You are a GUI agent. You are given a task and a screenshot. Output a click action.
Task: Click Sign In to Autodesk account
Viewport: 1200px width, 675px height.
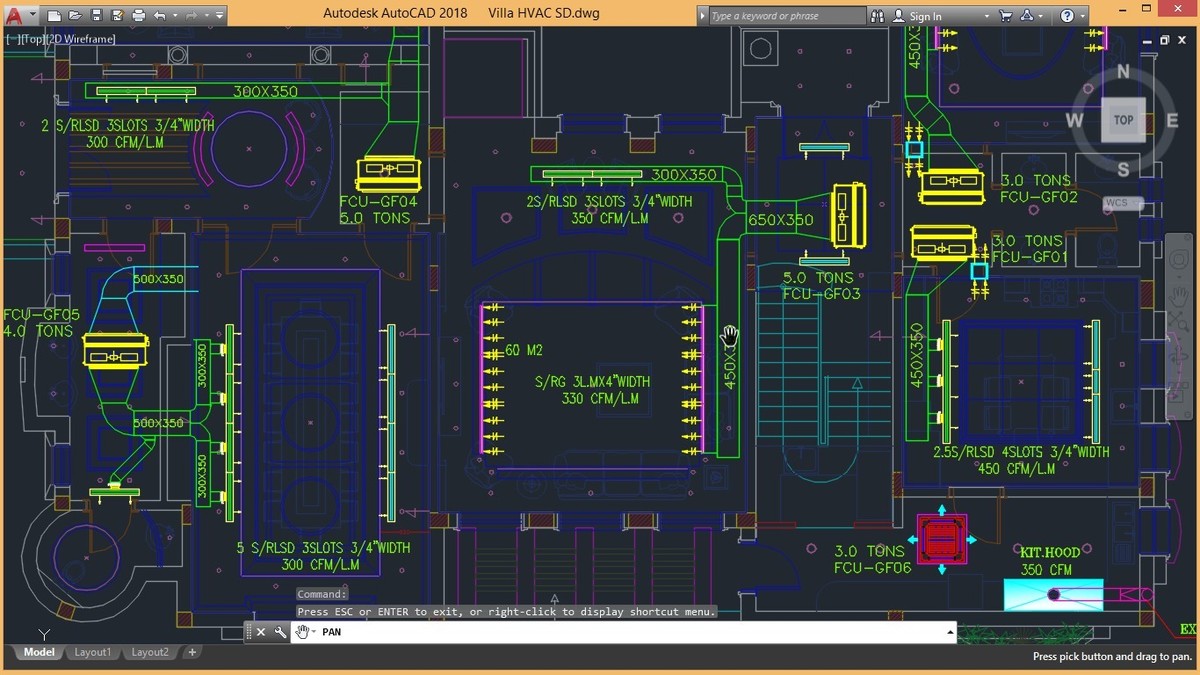[924, 16]
